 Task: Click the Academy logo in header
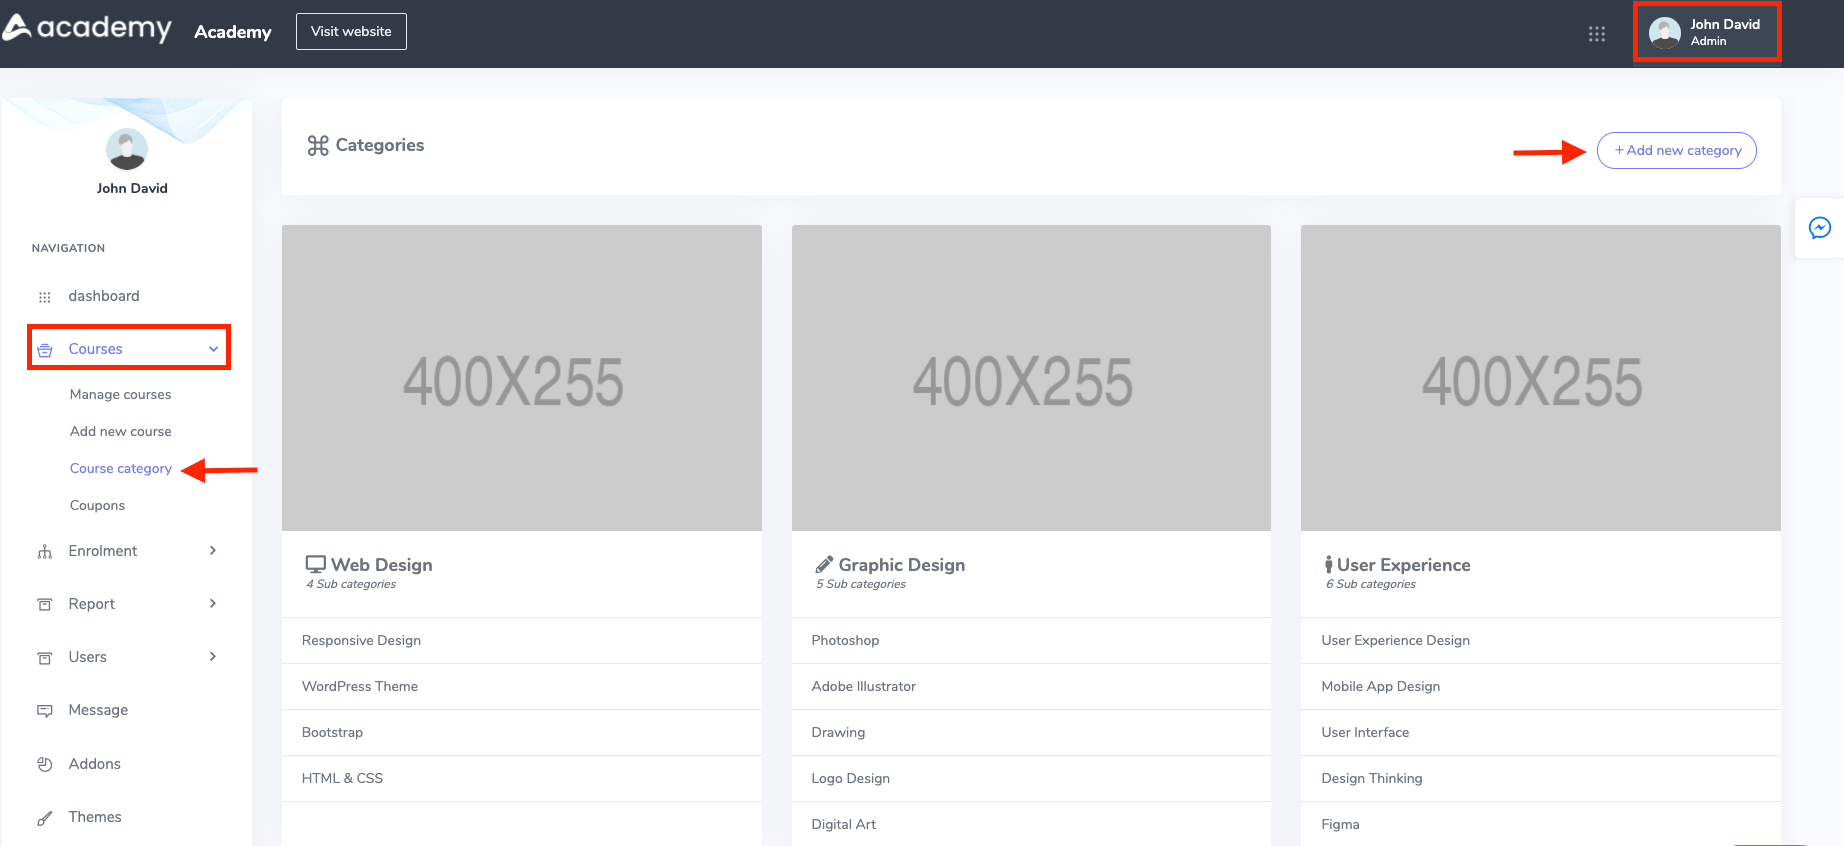[88, 29]
